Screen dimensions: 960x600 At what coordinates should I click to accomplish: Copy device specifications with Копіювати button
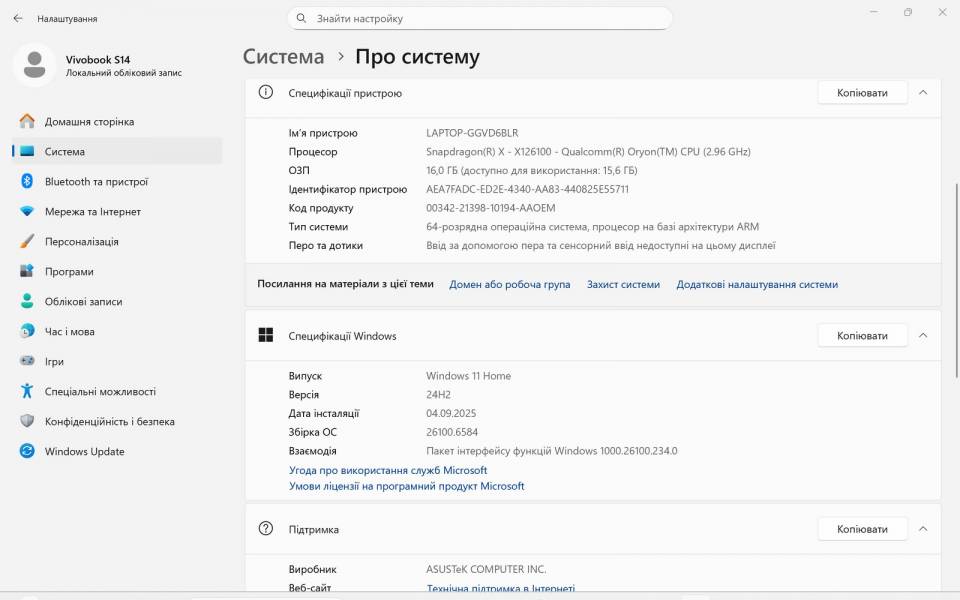click(862, 92)
